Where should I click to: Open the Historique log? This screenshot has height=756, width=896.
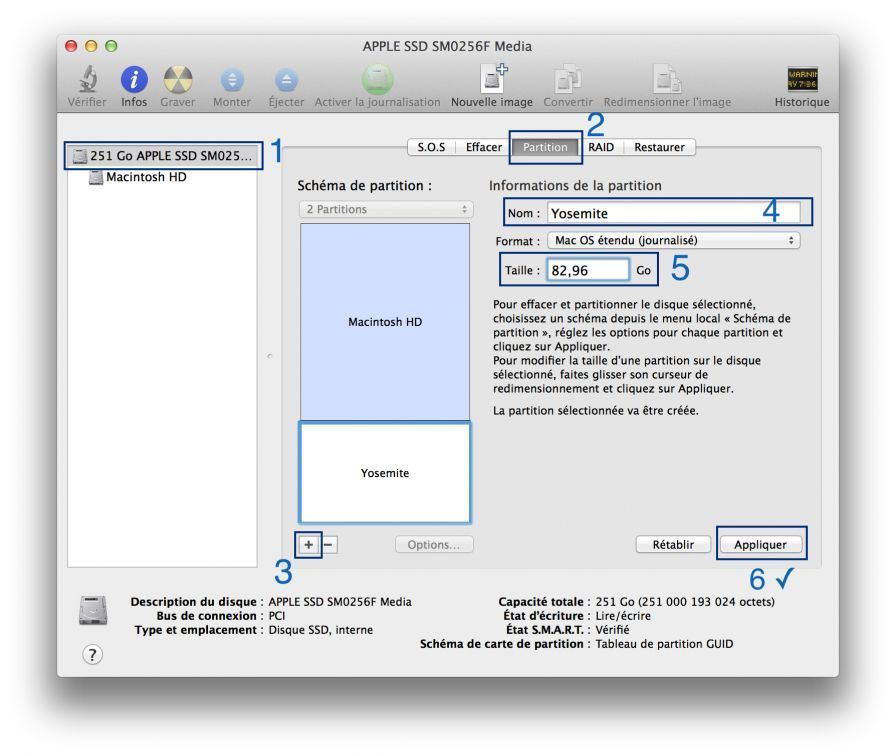tap(802, 79)
